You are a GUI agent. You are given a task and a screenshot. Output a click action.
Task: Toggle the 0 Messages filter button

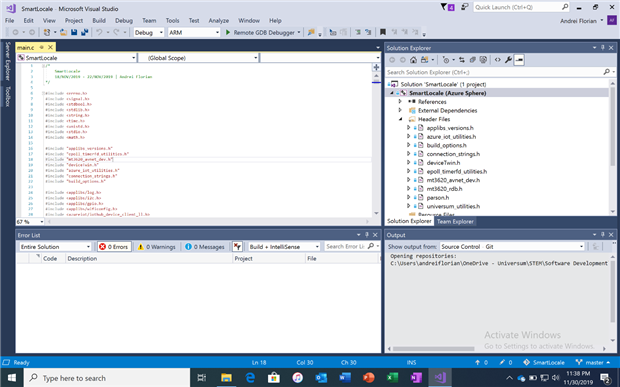click(205, 247)
